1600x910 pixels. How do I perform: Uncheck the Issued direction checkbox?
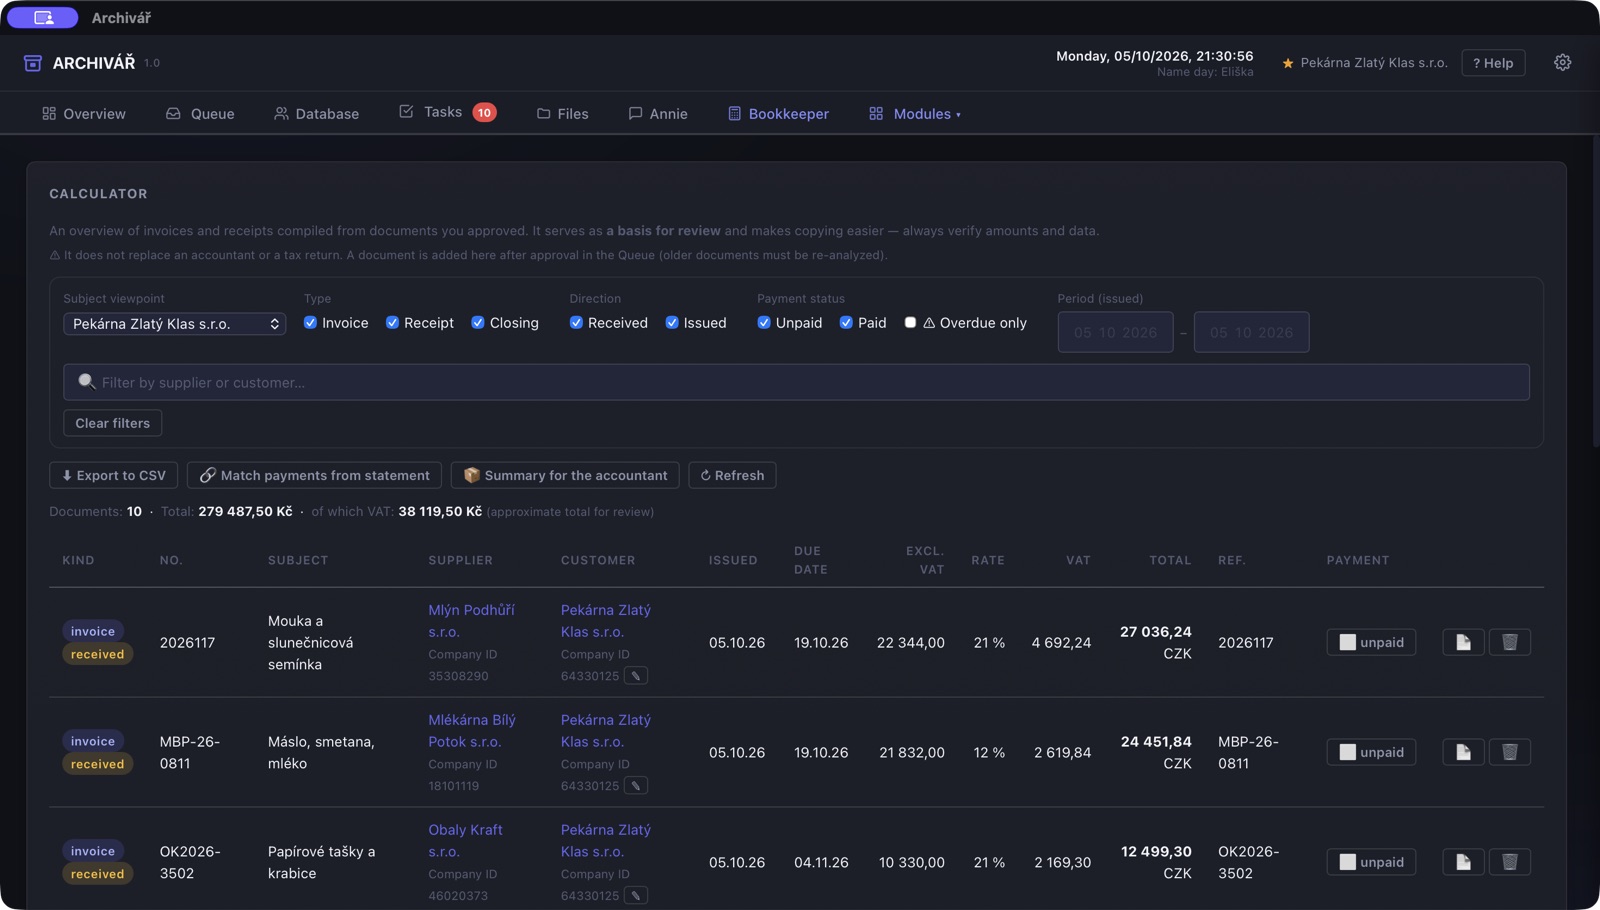[672, 323]
